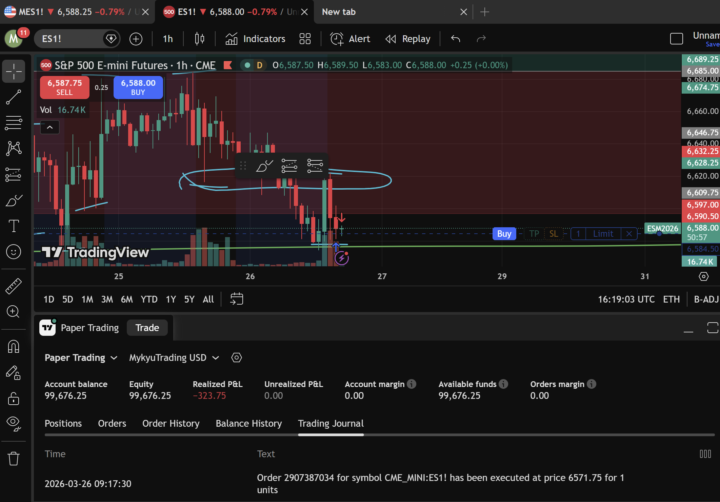Hide all drawings with eye icon
This screenshot has height=502, width=720.
[14, 423]
